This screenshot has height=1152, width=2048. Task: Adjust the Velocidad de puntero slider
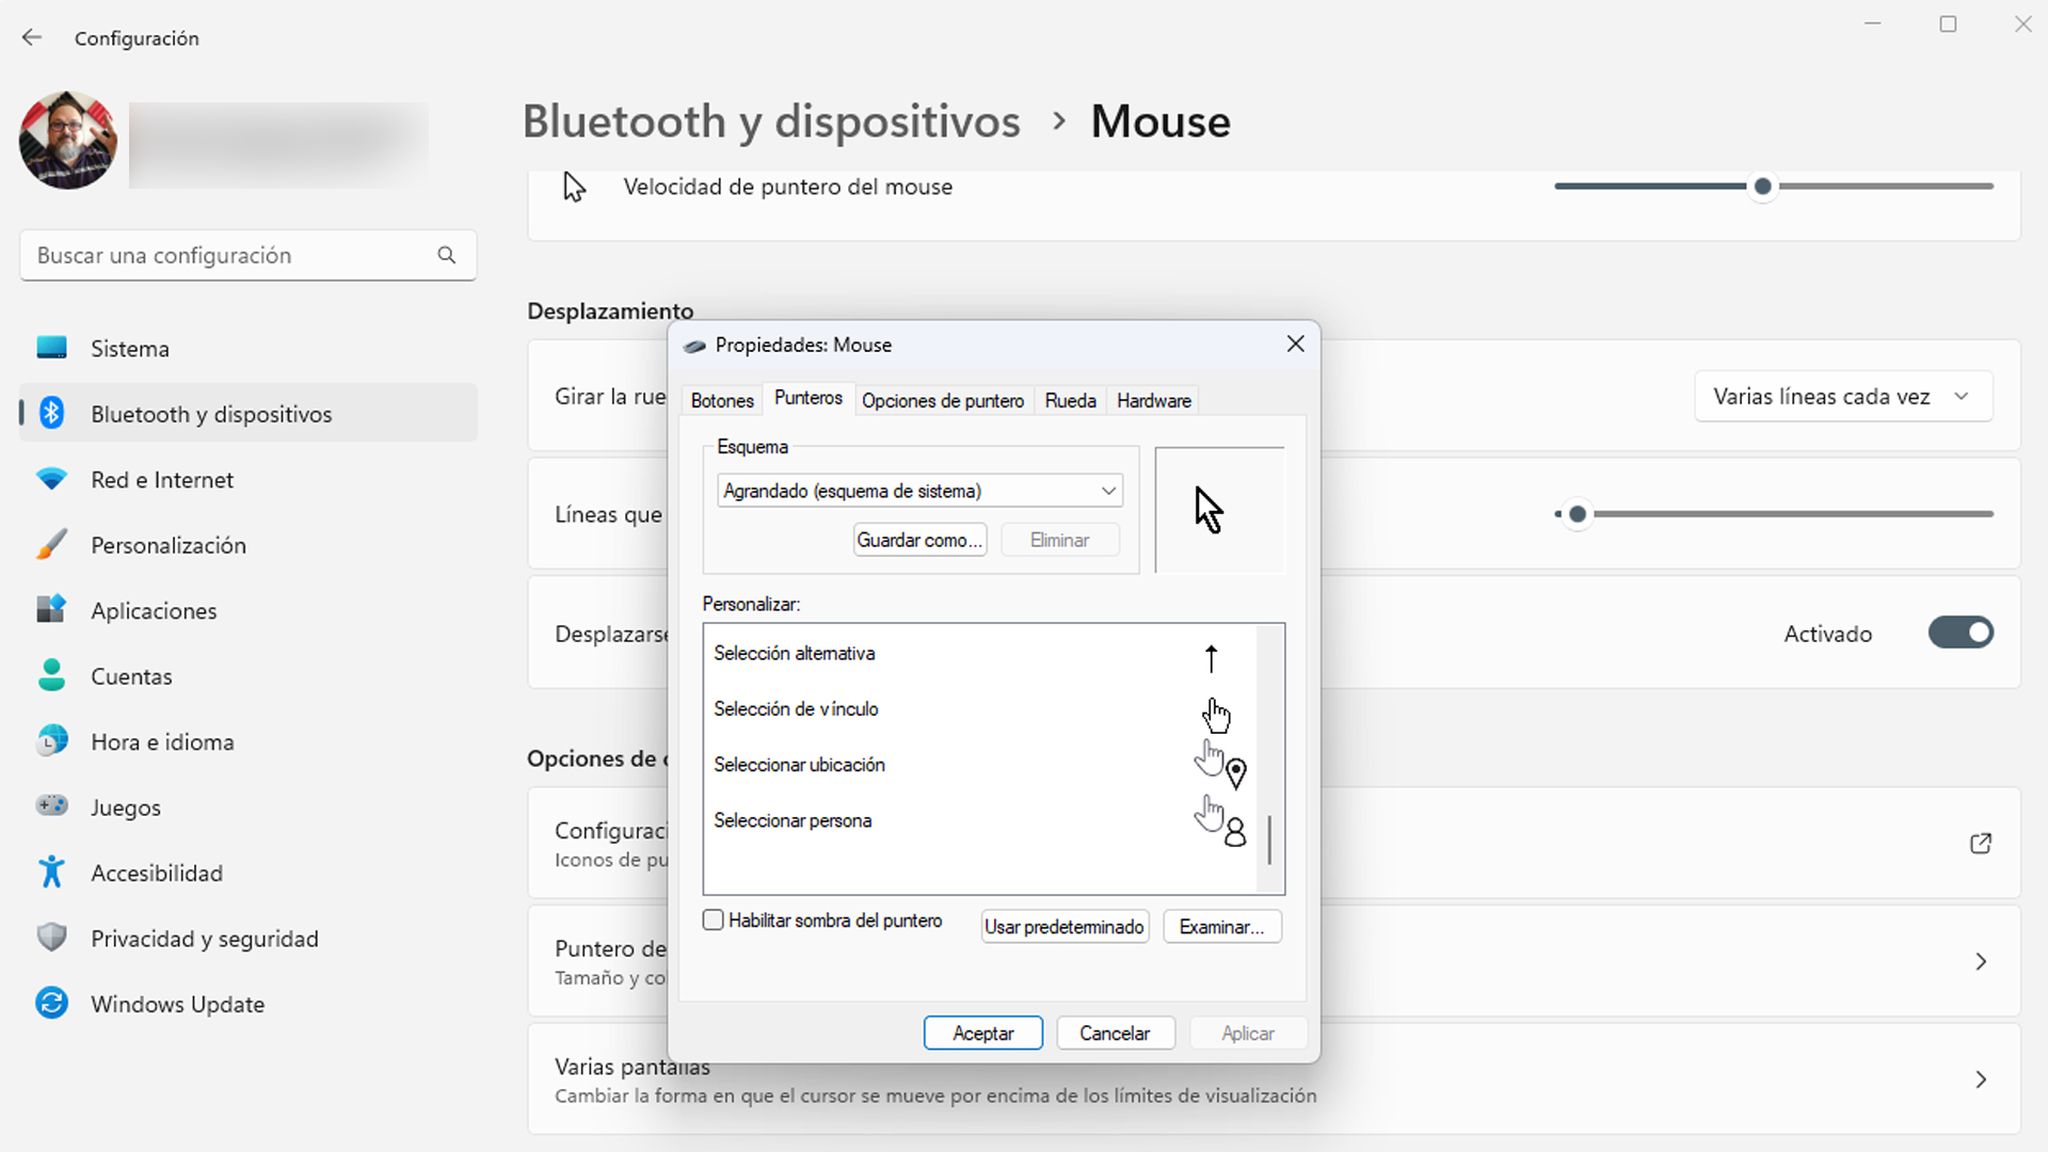click(1764, 186)
